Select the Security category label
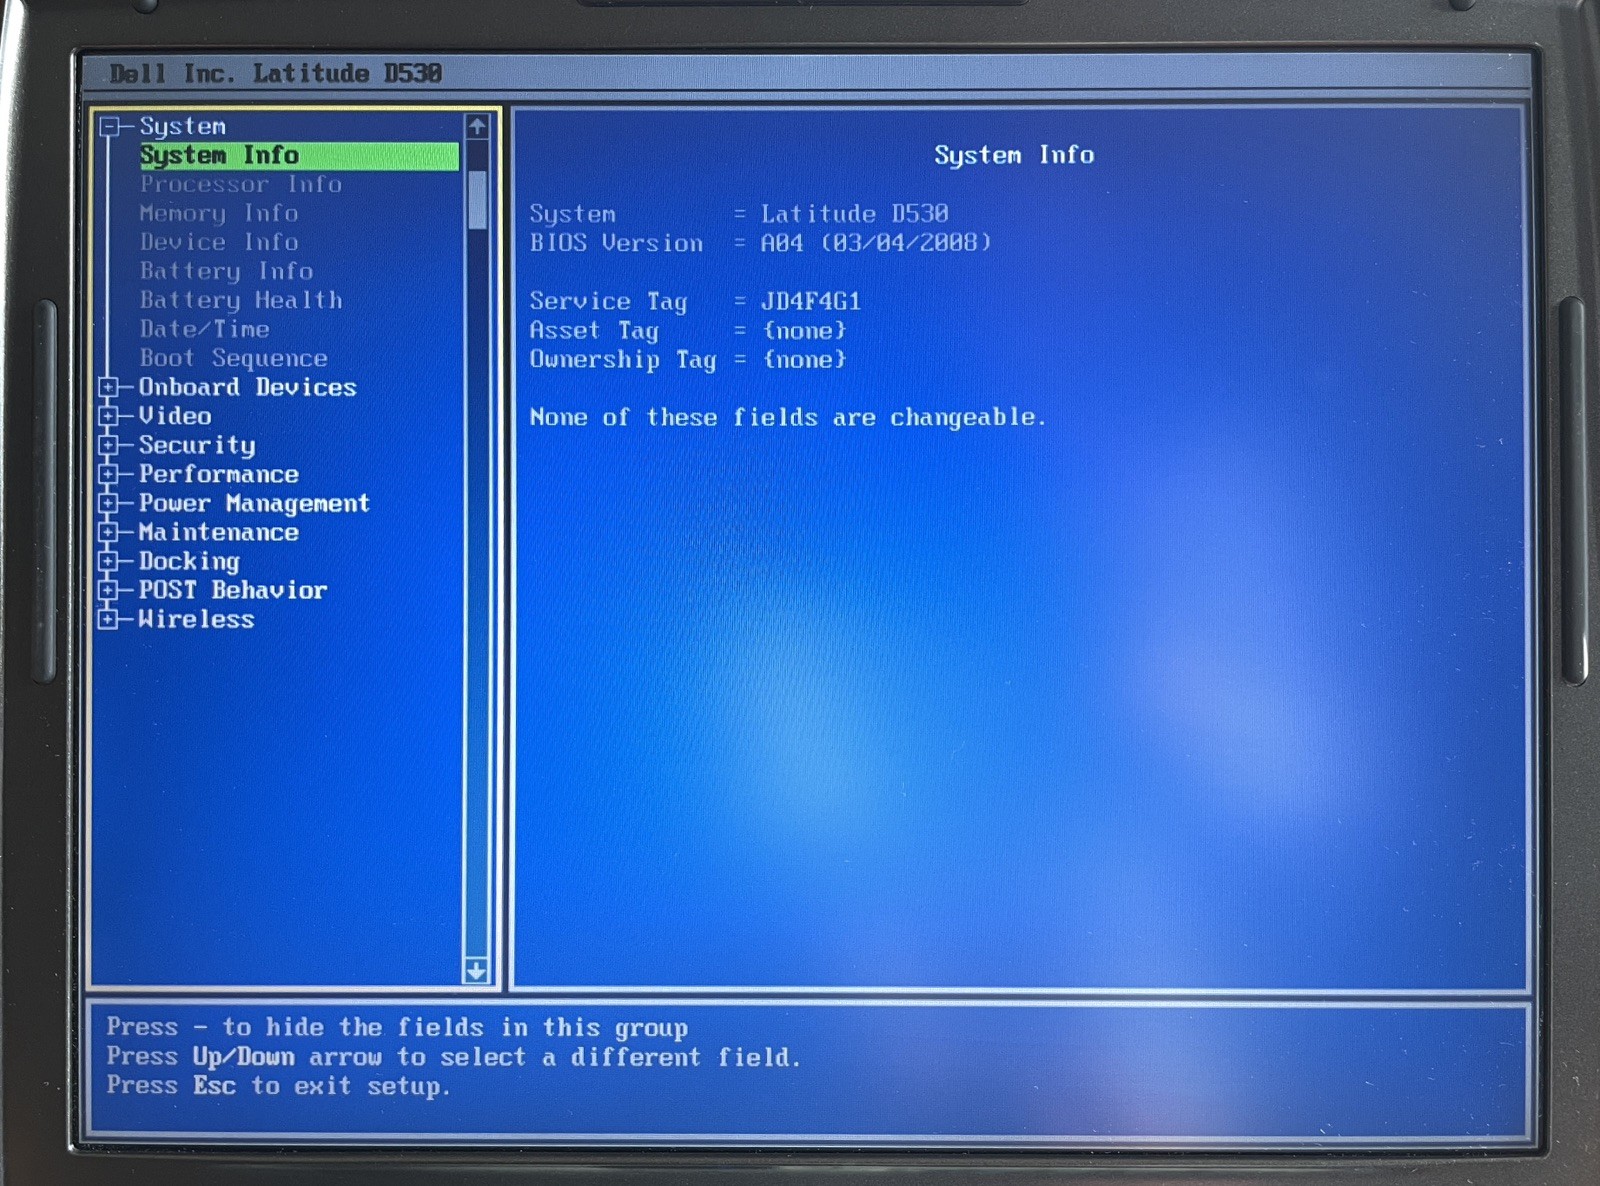The height and width of the screenshot is (1186, 1600). coord(197,446)
